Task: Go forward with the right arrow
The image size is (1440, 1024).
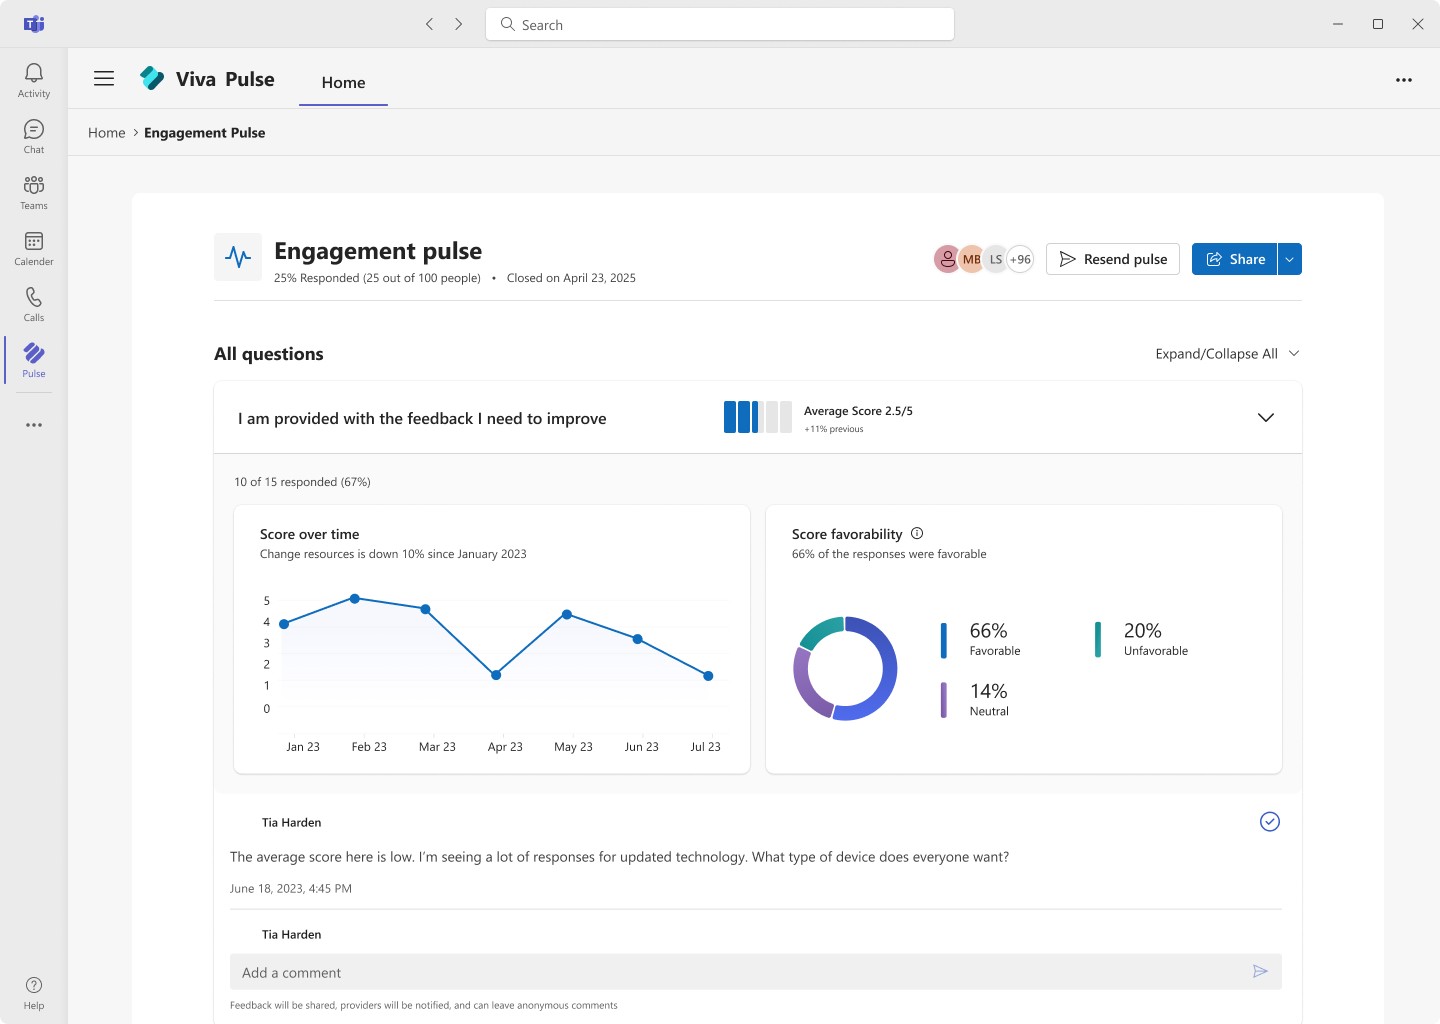Action: 459,24
